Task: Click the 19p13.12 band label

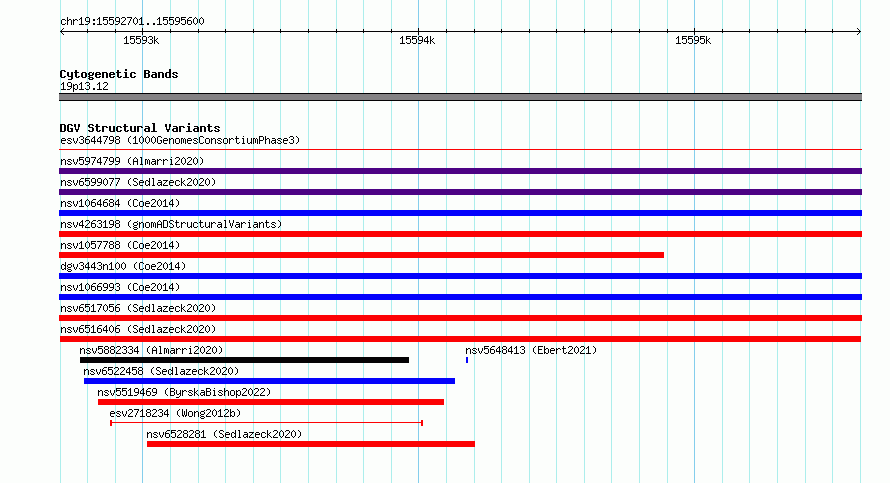Action: tap(84, 86)
